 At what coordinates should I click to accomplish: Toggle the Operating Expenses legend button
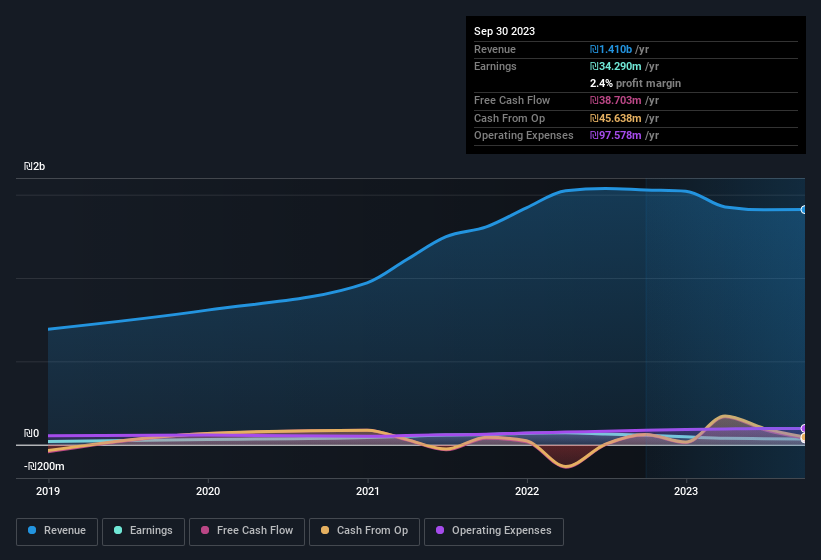click(x=494, y=531)
